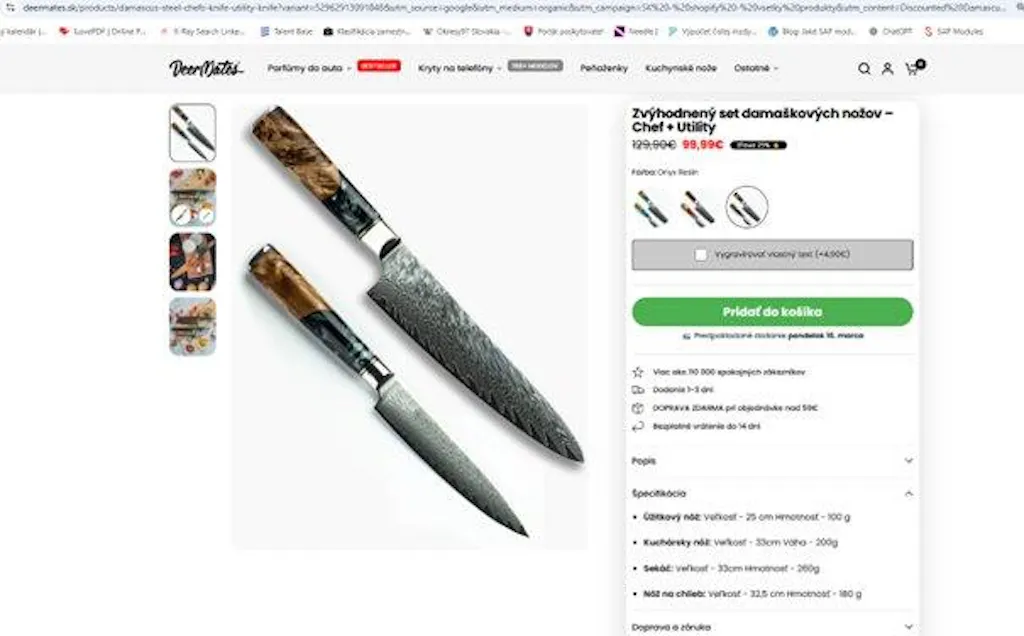Viewport: 1024px width, 636px height.
Task: Go to the Peňaženky link
Action: coord(603,68)
